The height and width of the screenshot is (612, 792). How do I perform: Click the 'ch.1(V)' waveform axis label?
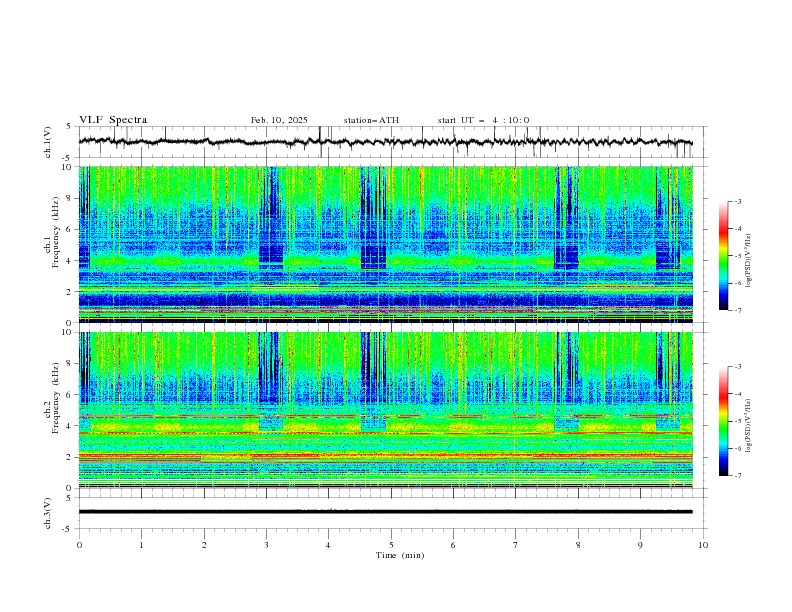pos(48,142)
